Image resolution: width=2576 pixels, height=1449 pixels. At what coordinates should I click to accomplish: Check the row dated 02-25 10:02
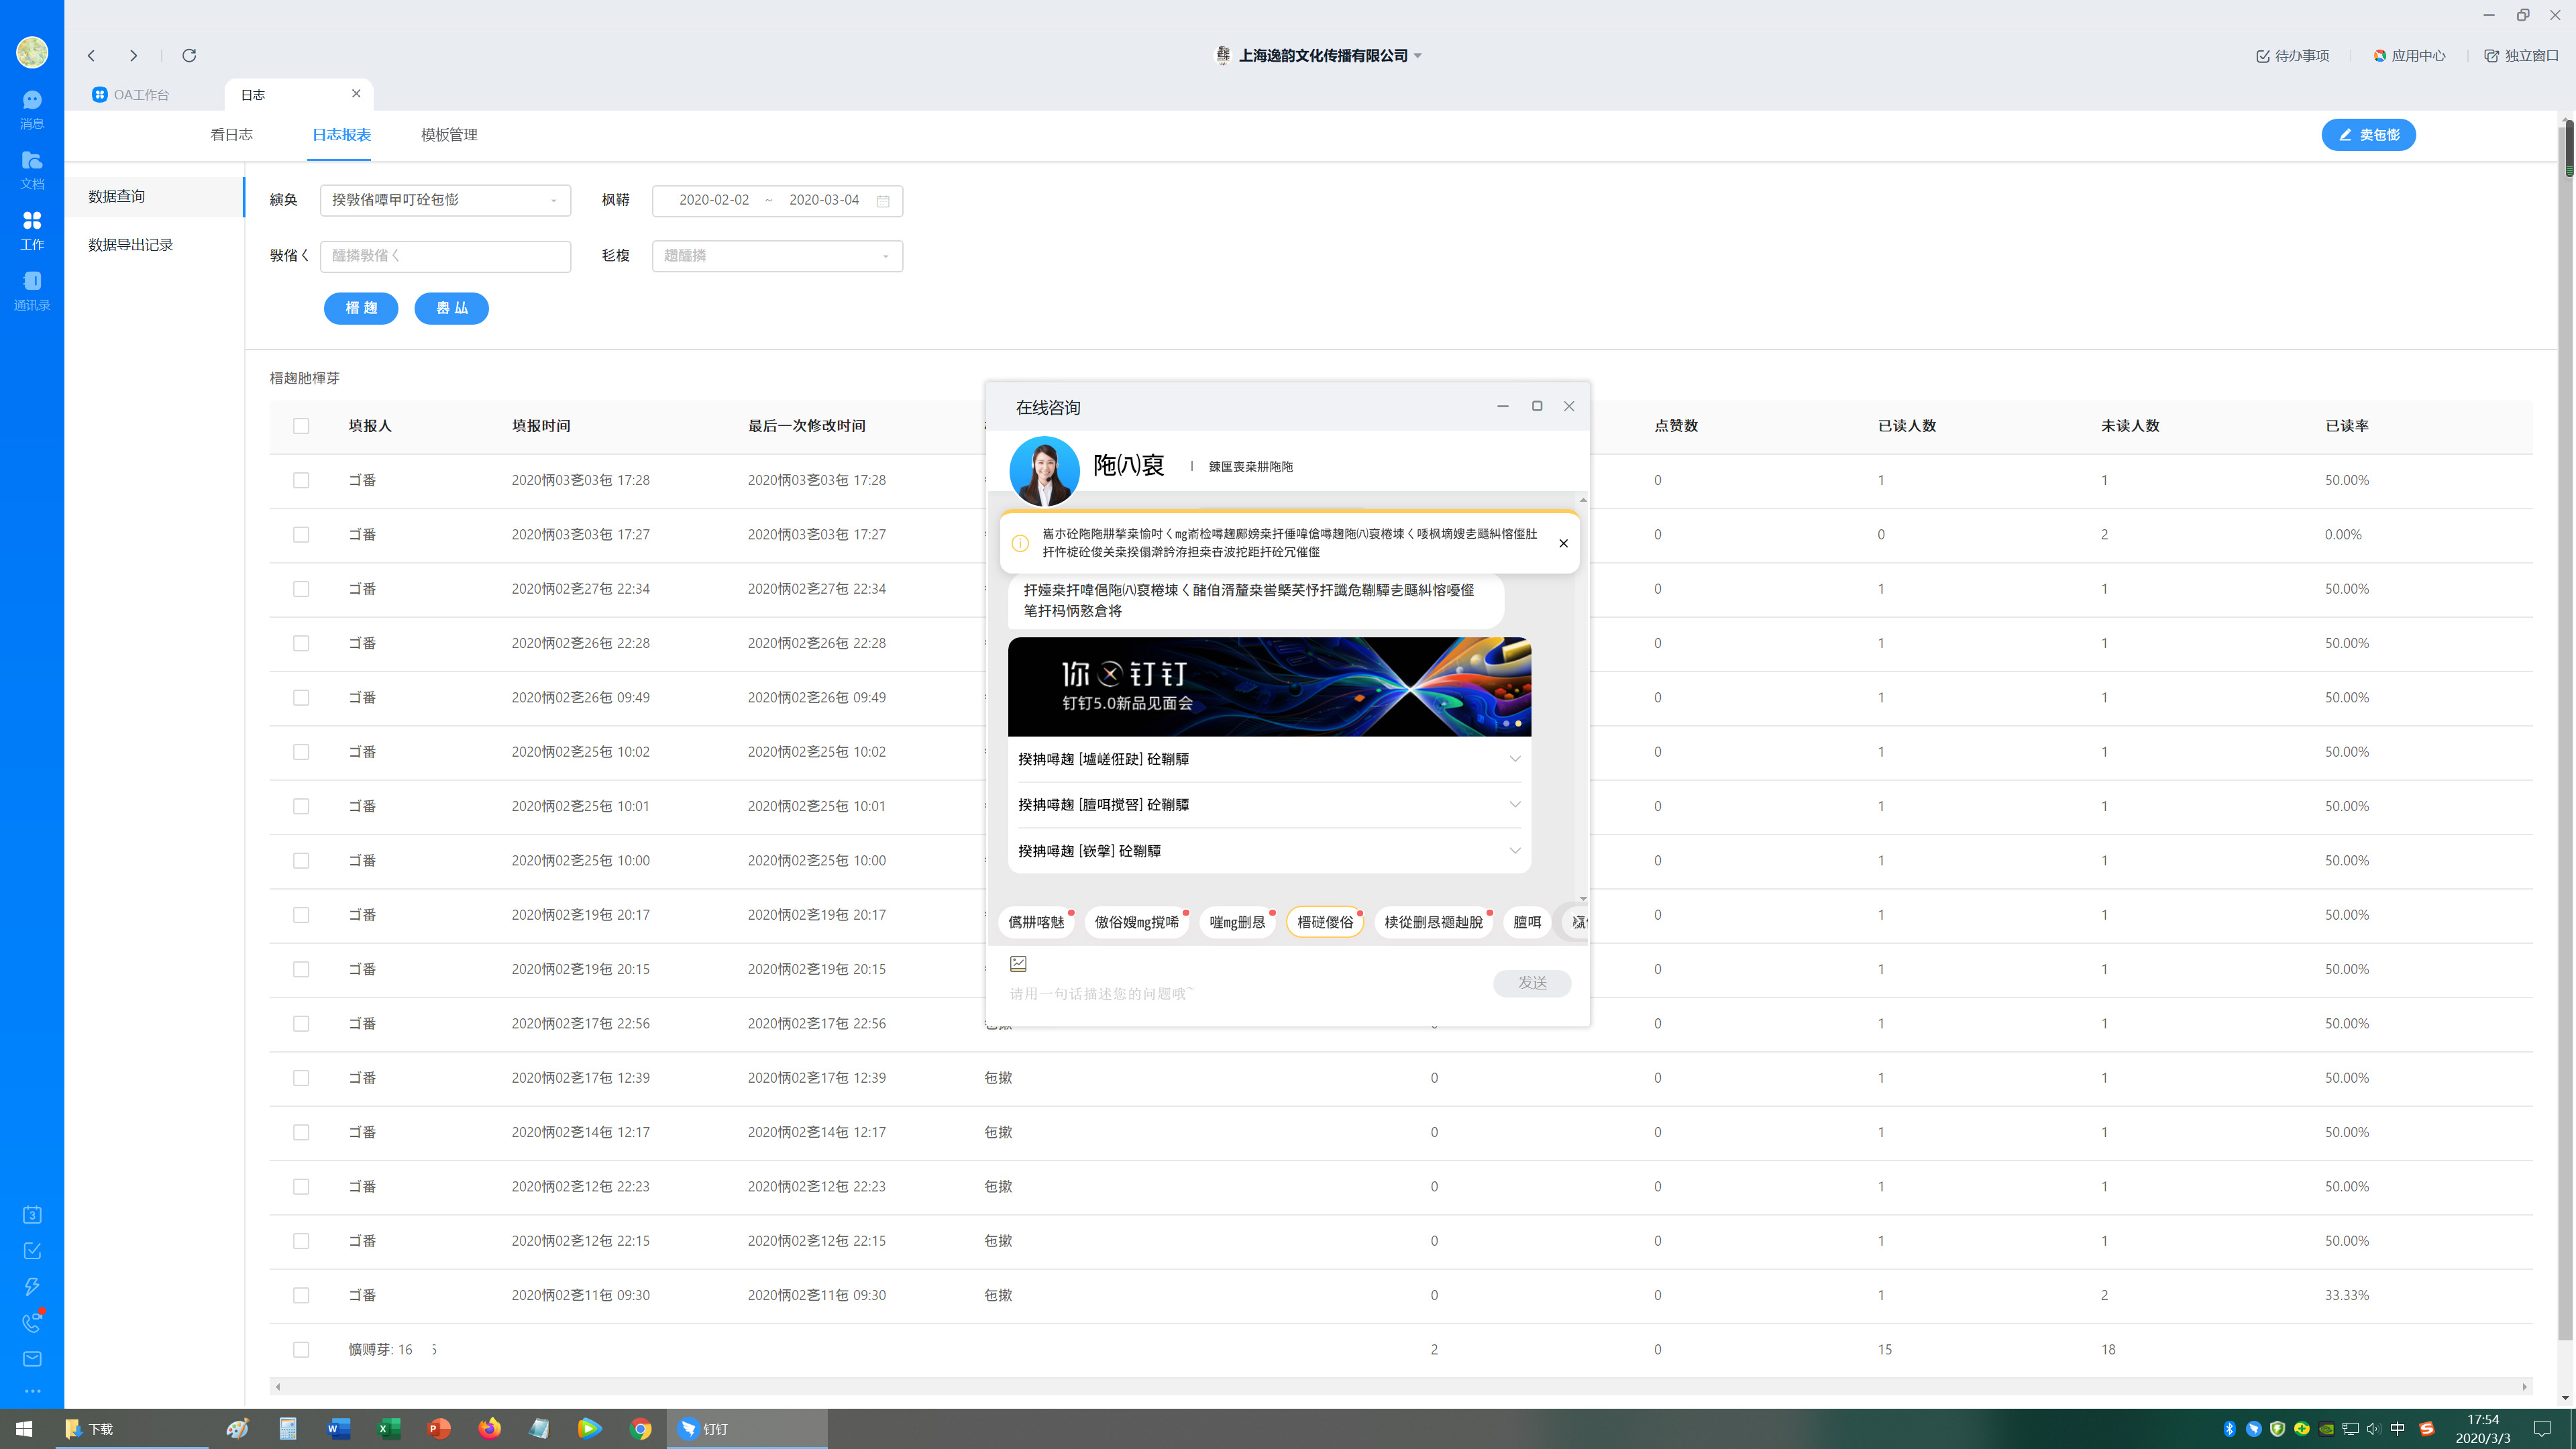tap(301, 752)
